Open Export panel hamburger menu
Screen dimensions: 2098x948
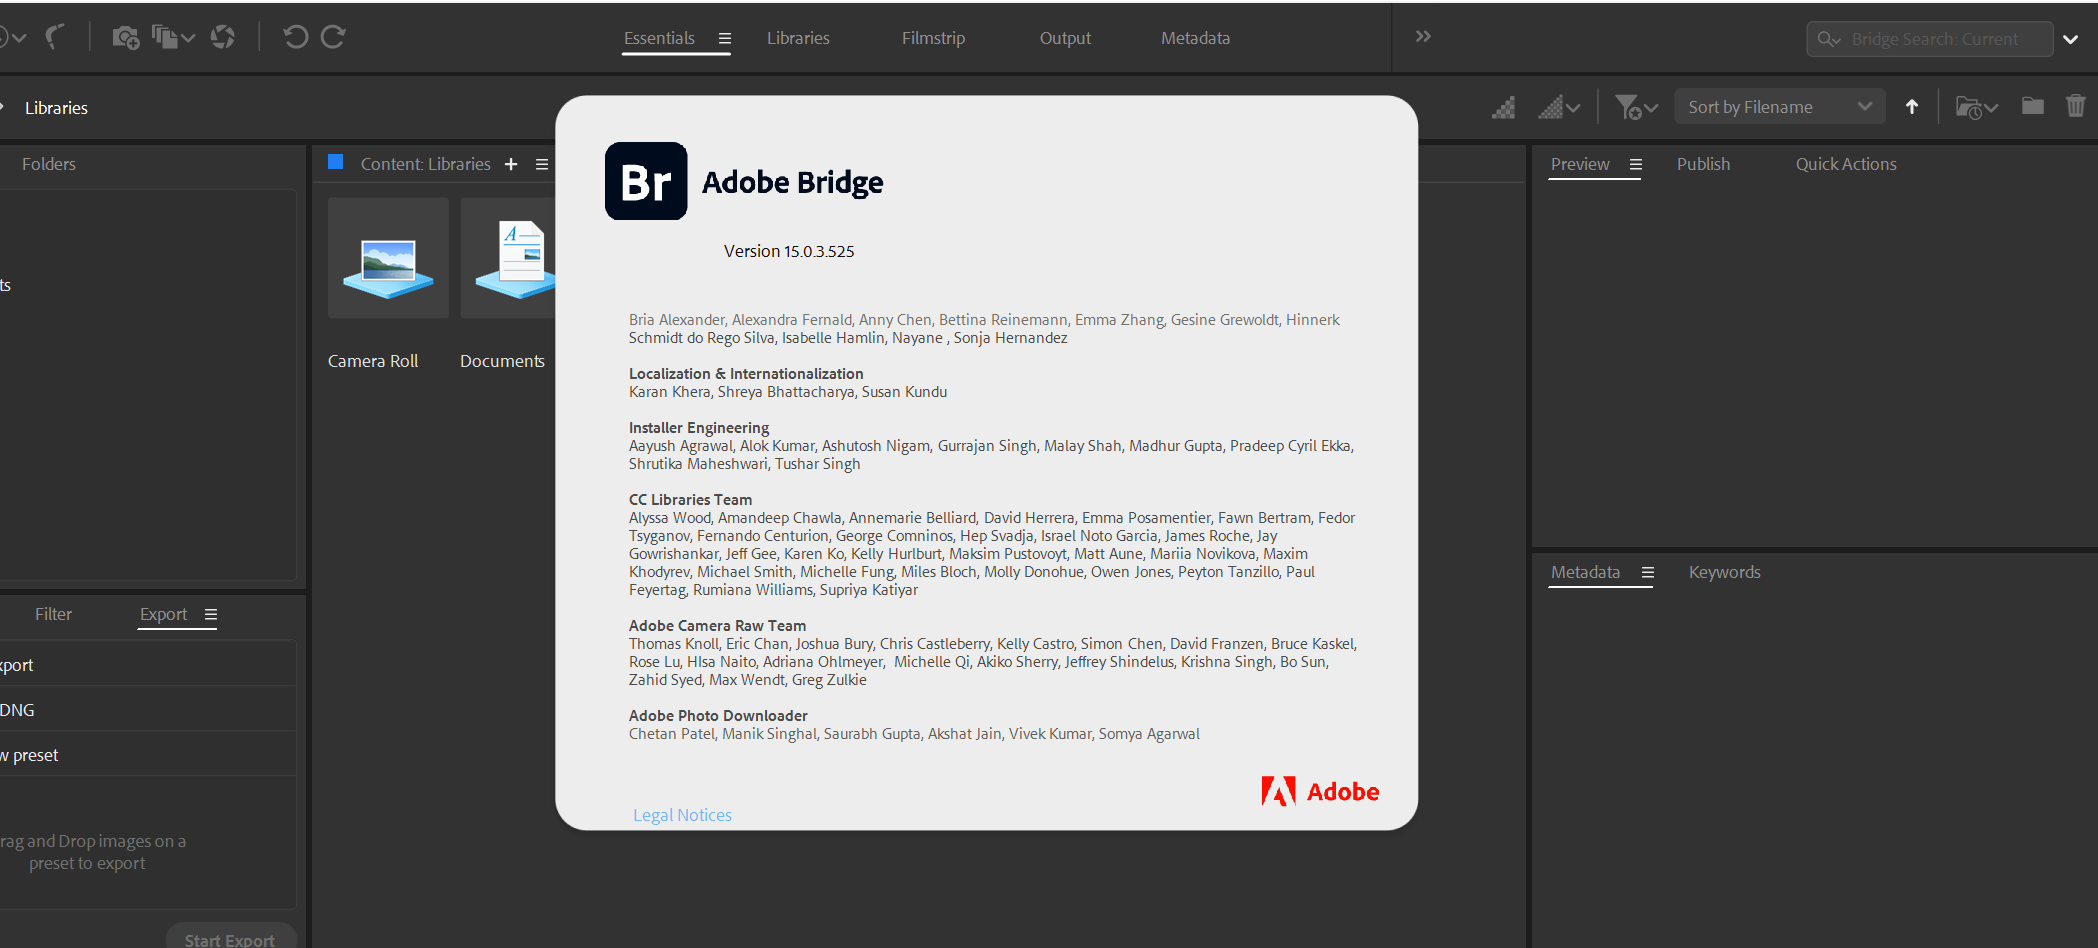(211, 615)
